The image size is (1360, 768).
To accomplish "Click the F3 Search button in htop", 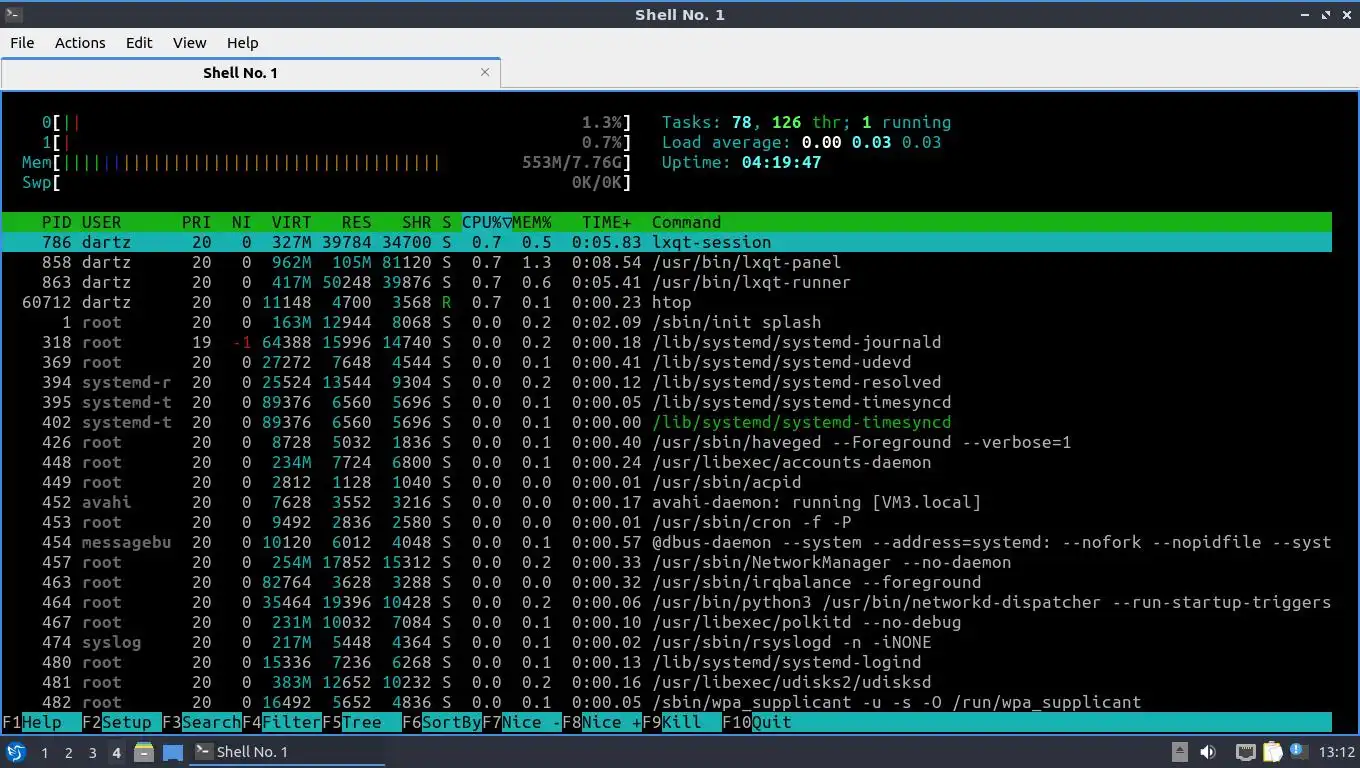I will point(201,722).
